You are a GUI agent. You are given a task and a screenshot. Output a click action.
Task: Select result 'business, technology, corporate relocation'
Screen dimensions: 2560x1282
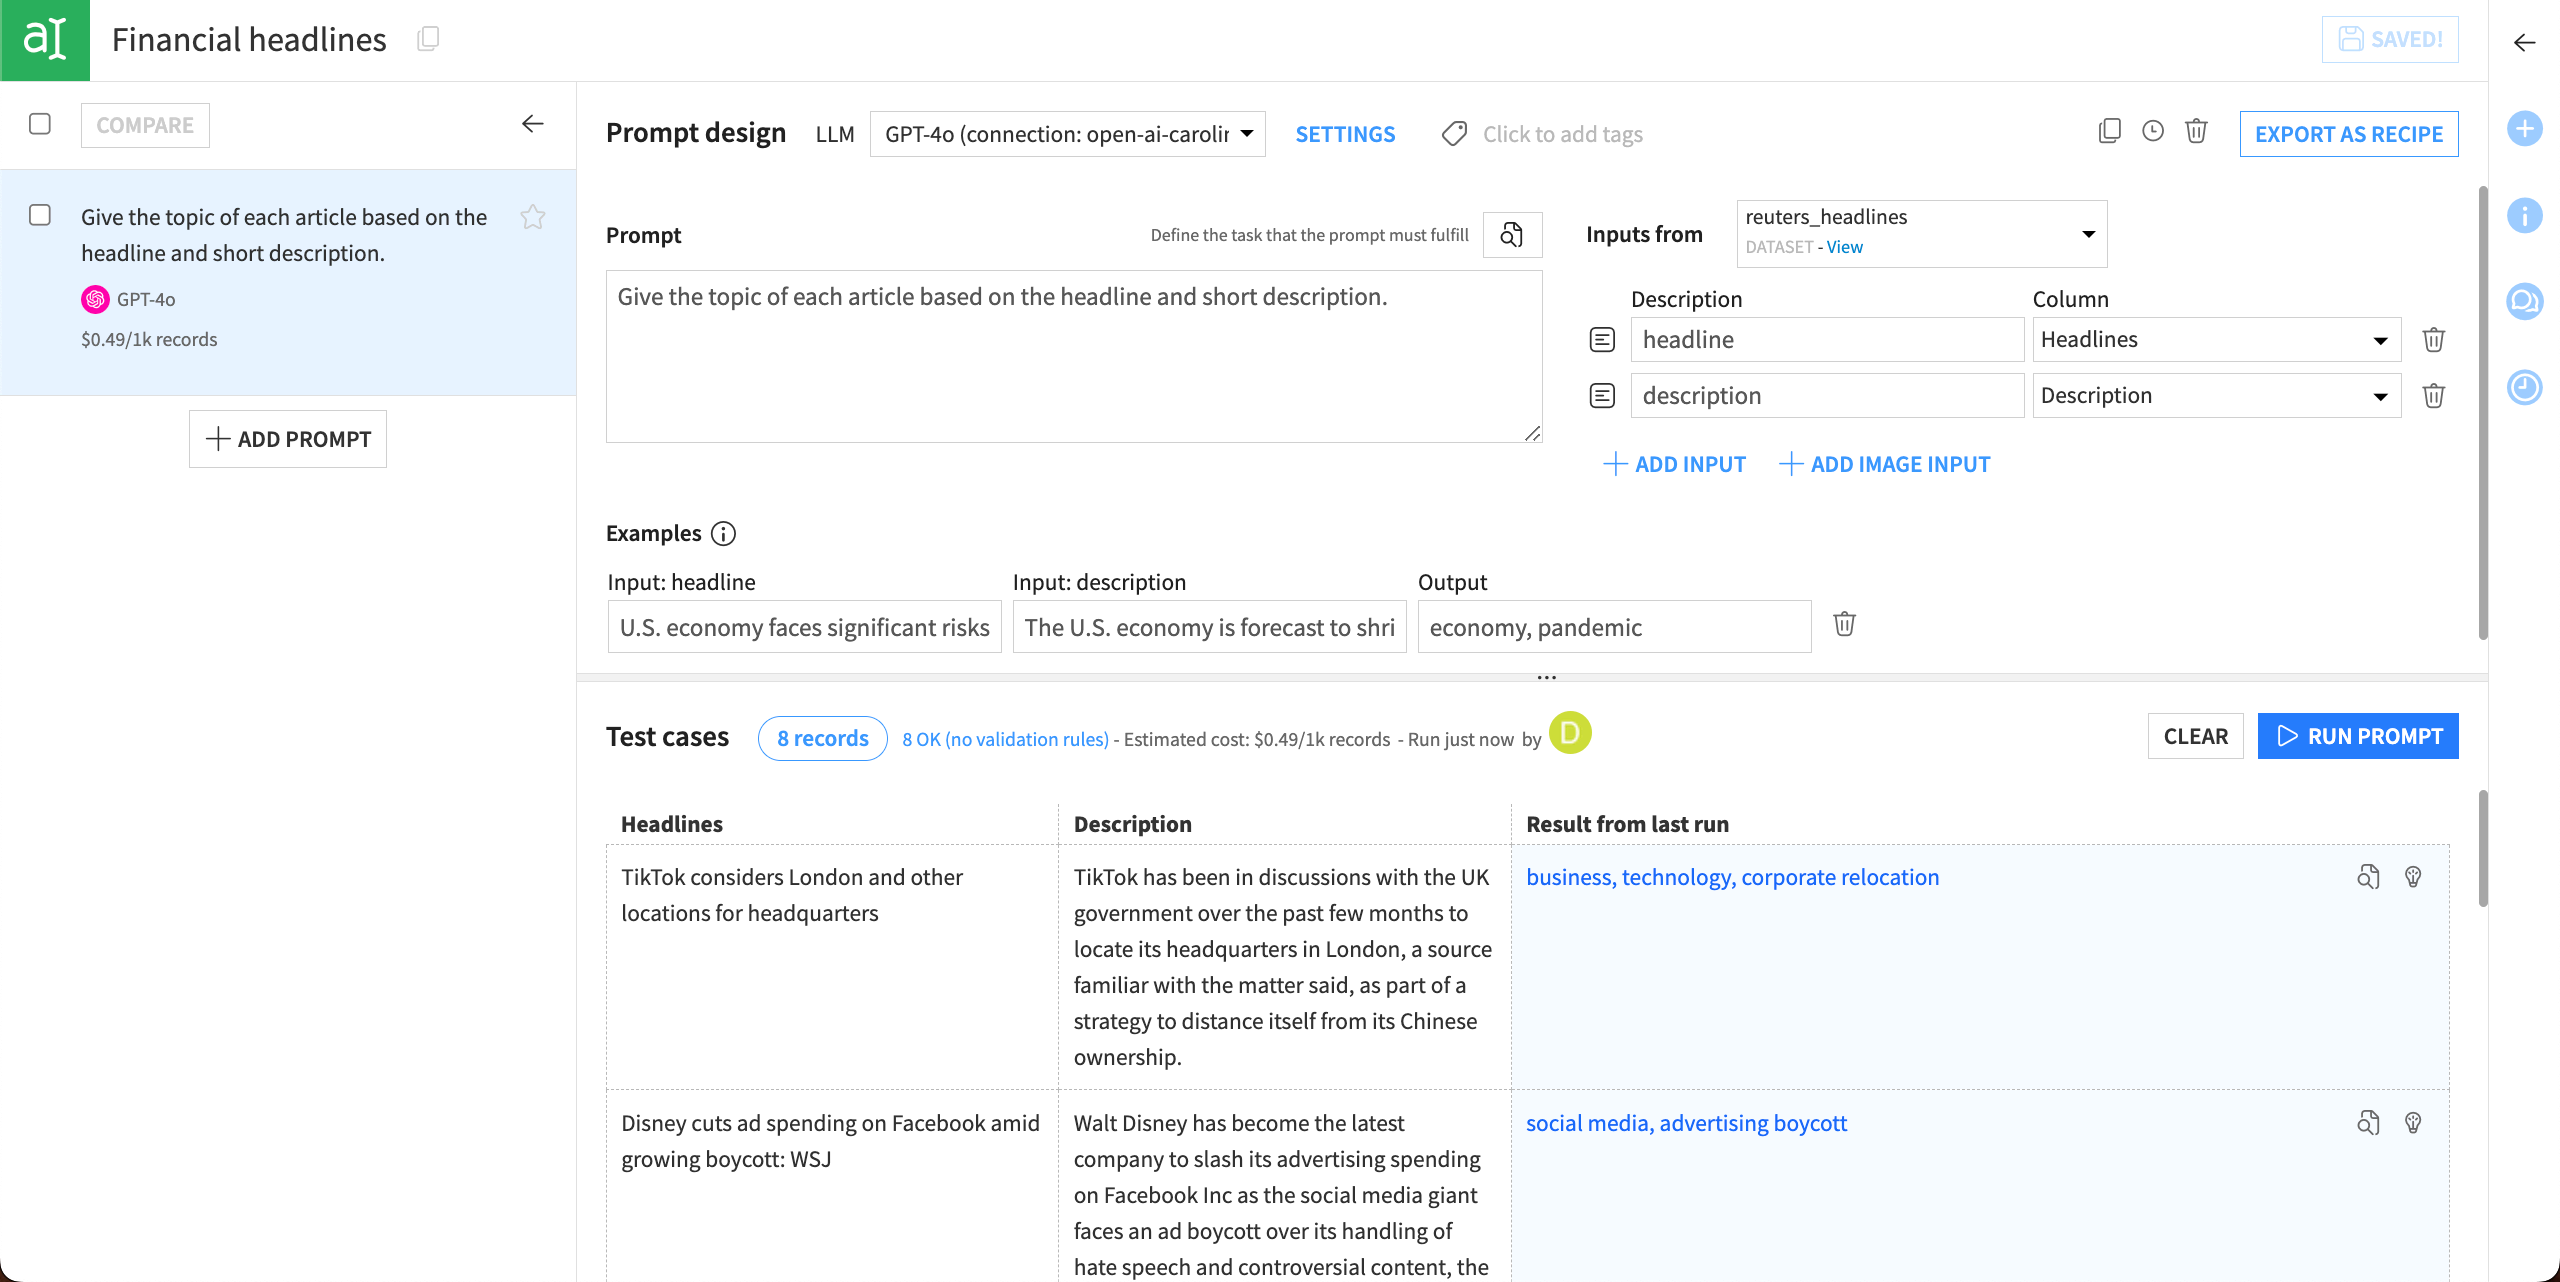point(1732,877)
